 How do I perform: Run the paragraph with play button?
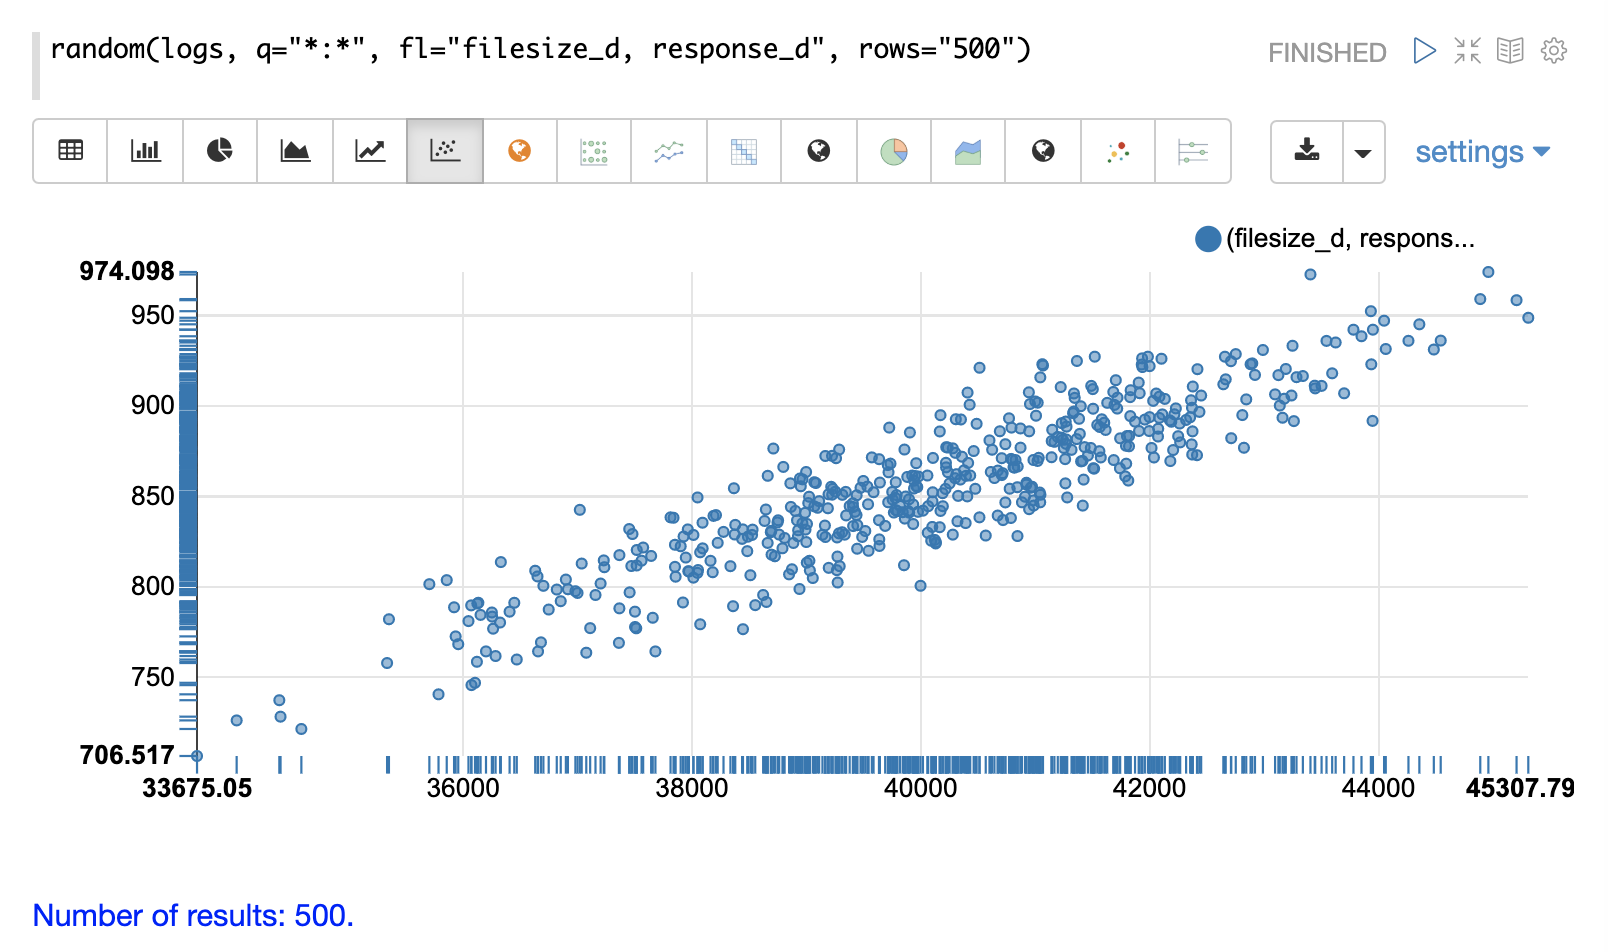(x=1424, y=51)
